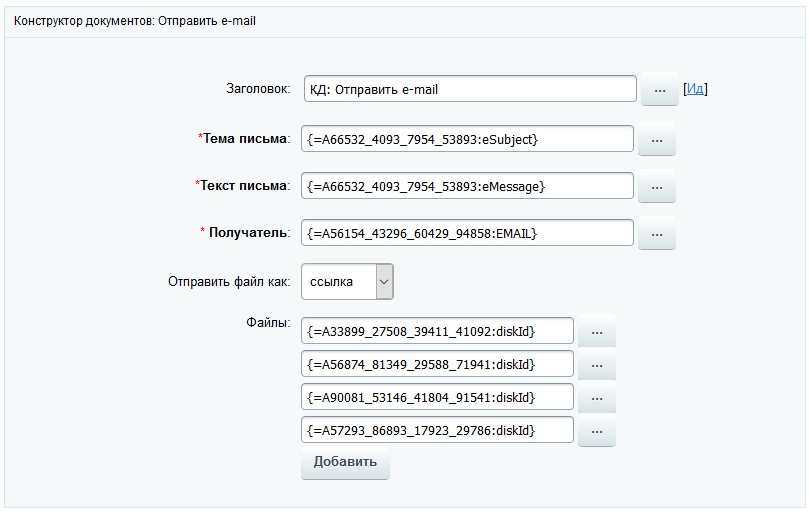This screenshot has height=512, width=809.
Task: Click the ellipsis button beside Получатель field
Action: pyautogui.click(x=656, y=234)
